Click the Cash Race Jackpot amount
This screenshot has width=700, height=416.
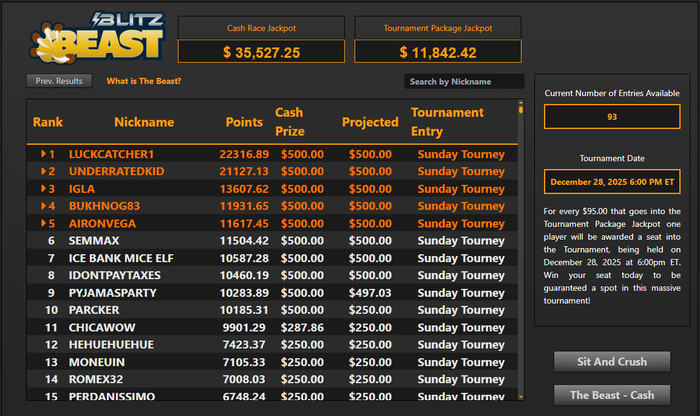pyautogui.click(x=261, y=52)
